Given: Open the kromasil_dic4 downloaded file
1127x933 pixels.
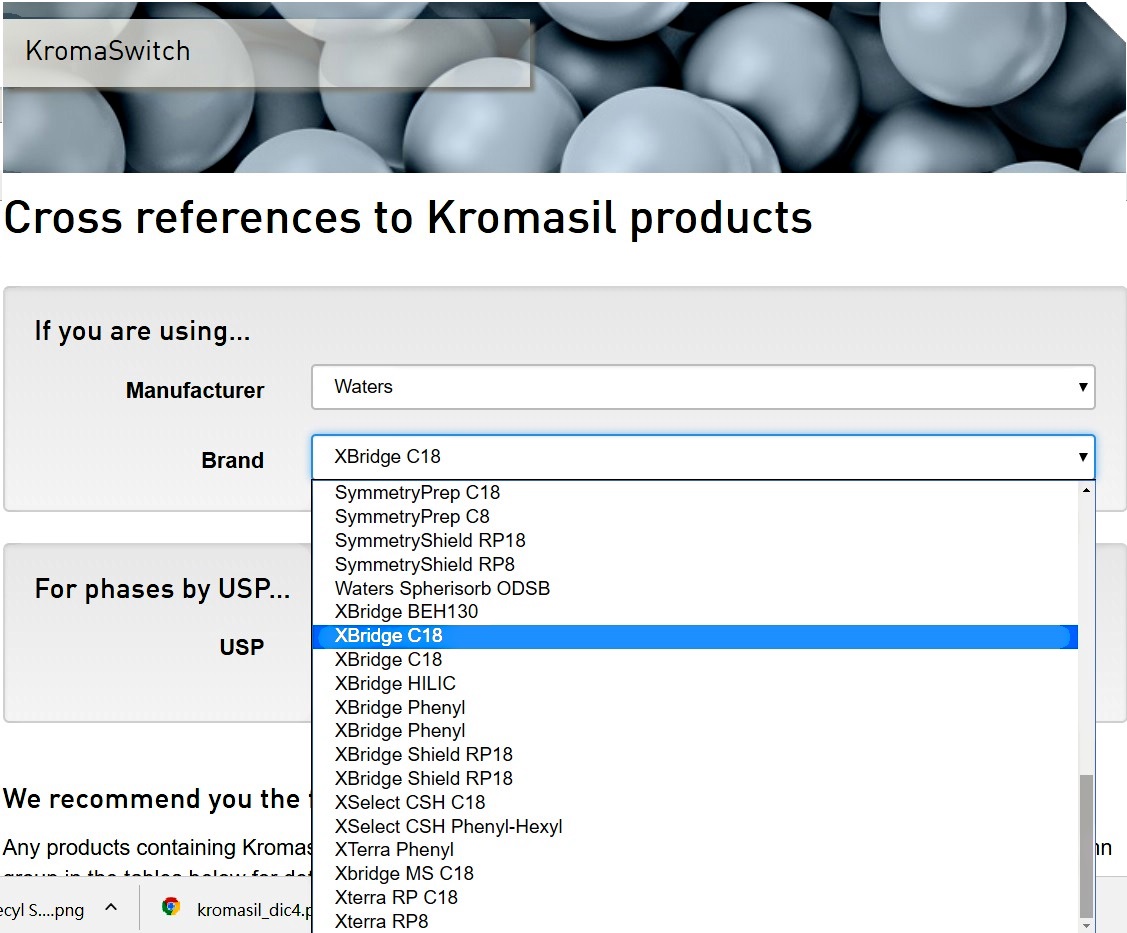Looking at the screenshot, I should click(254, 910).
